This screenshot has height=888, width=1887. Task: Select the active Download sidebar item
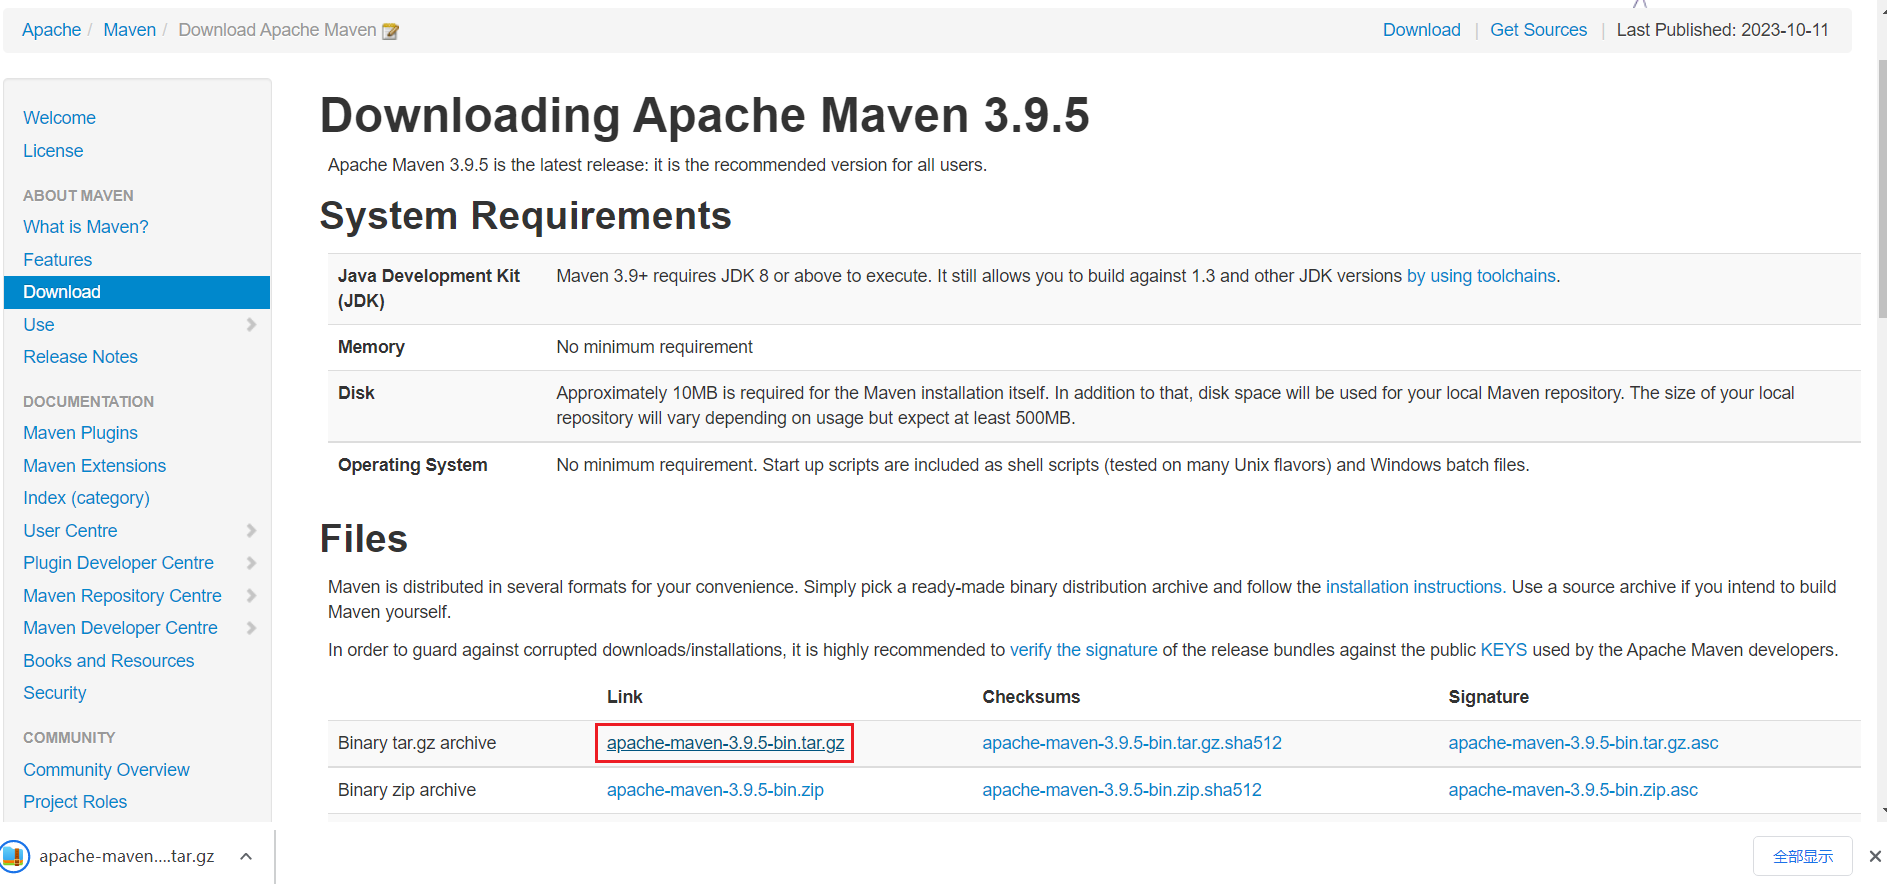[x=137, y=292]
